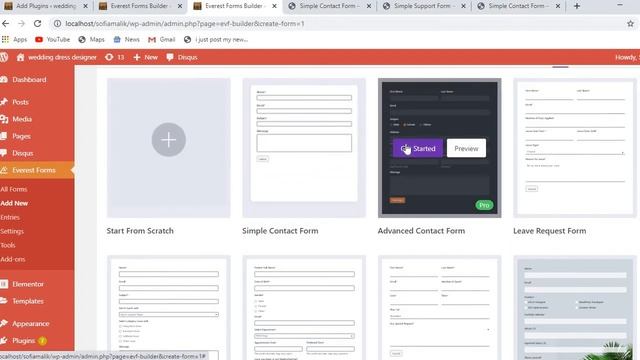Select Add New submenu item

point(14,203)
